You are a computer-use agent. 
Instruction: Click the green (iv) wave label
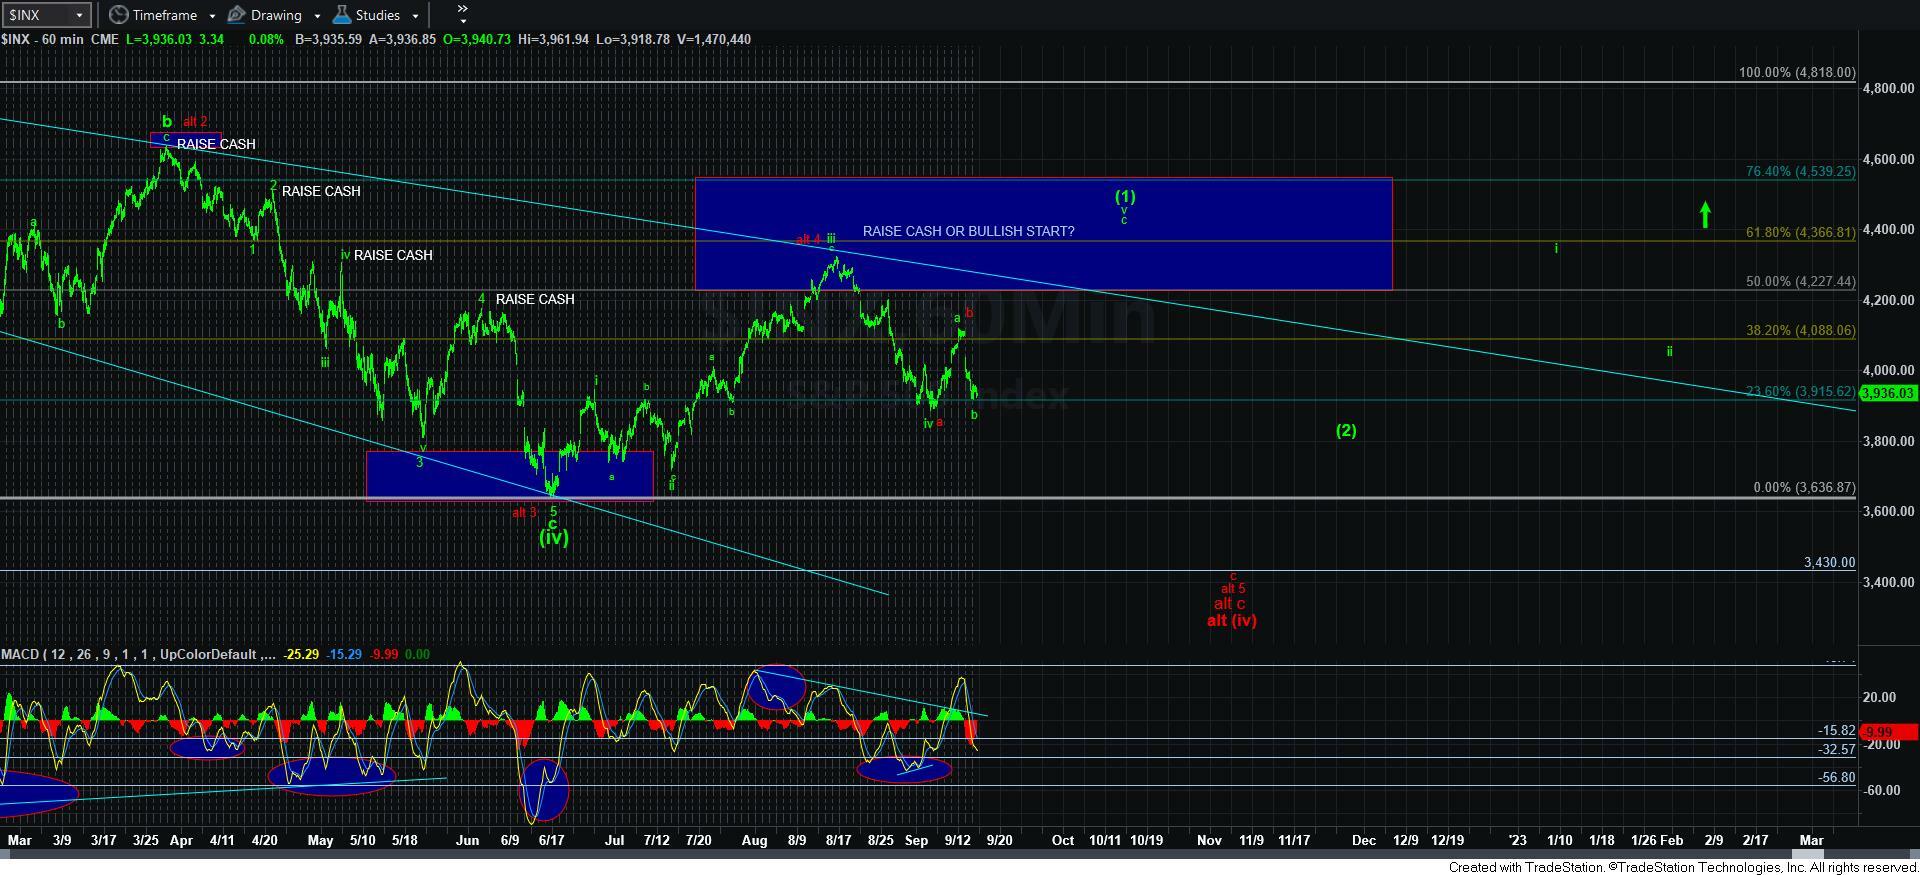554,538
